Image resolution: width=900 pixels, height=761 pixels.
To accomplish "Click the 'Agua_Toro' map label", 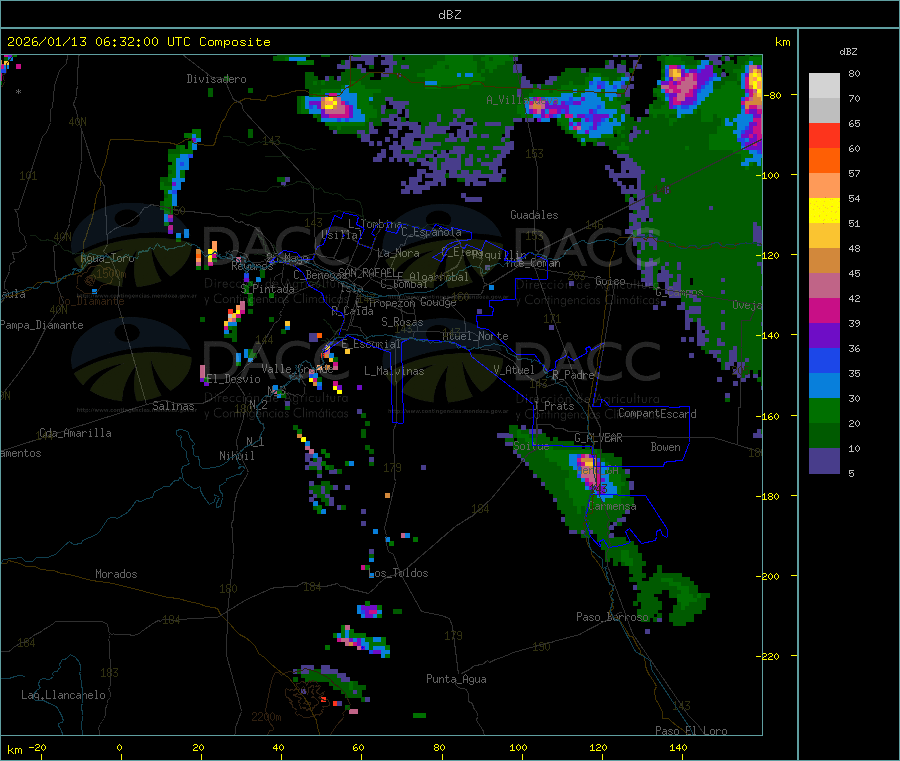I will click(x=107, y=258).
